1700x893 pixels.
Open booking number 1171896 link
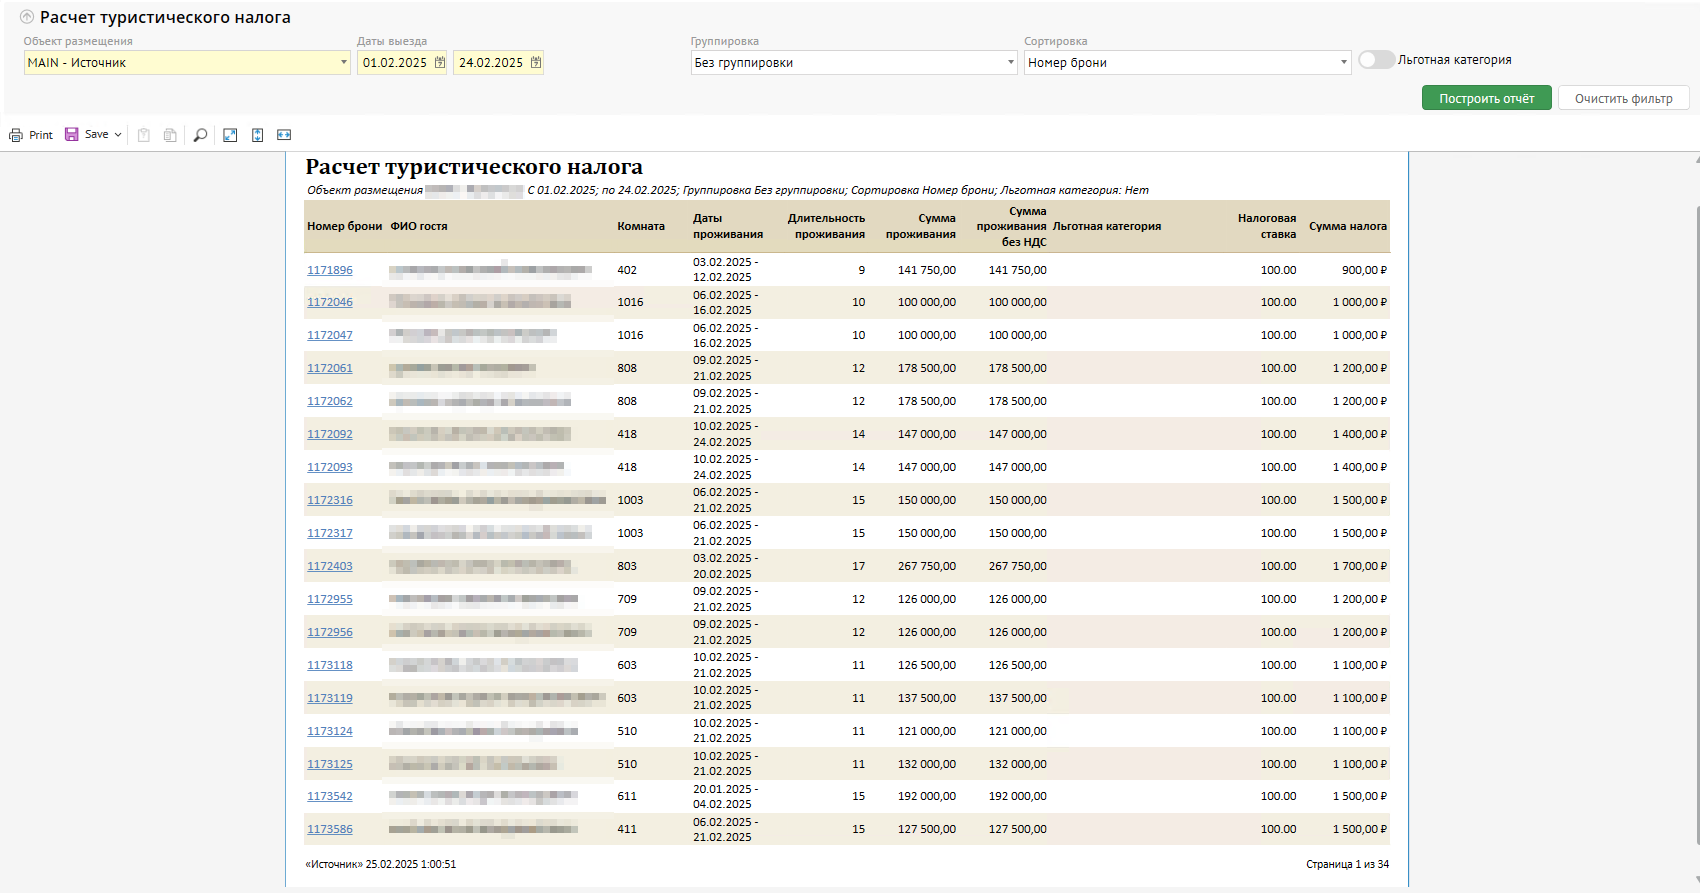330,270
